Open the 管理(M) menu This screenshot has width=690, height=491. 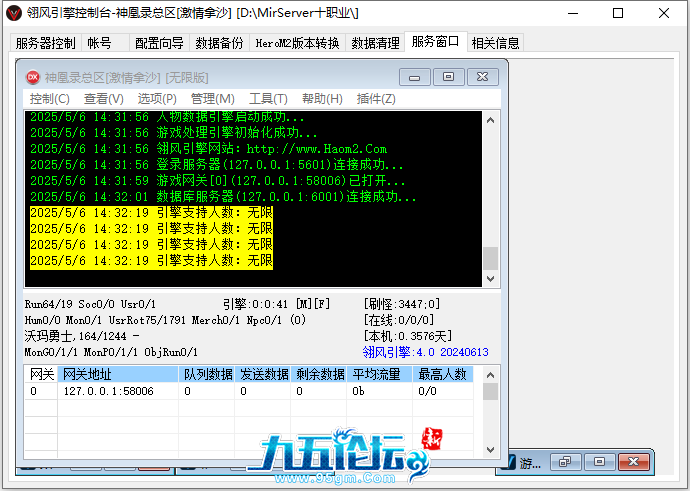(213, 99)
